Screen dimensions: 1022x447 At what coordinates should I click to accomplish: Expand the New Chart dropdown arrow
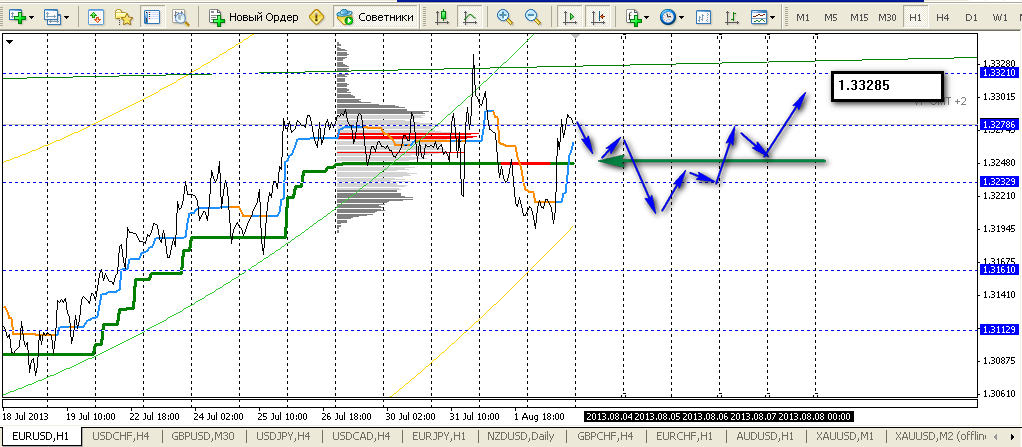pyautogui.click(x=31, y=18)
